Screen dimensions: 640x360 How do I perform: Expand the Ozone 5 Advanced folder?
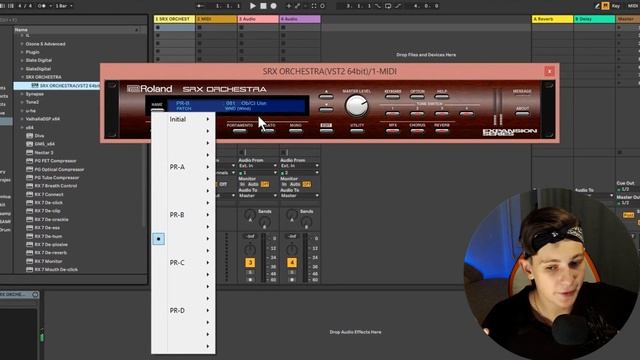pyautogui.click(x=22, y=44)
